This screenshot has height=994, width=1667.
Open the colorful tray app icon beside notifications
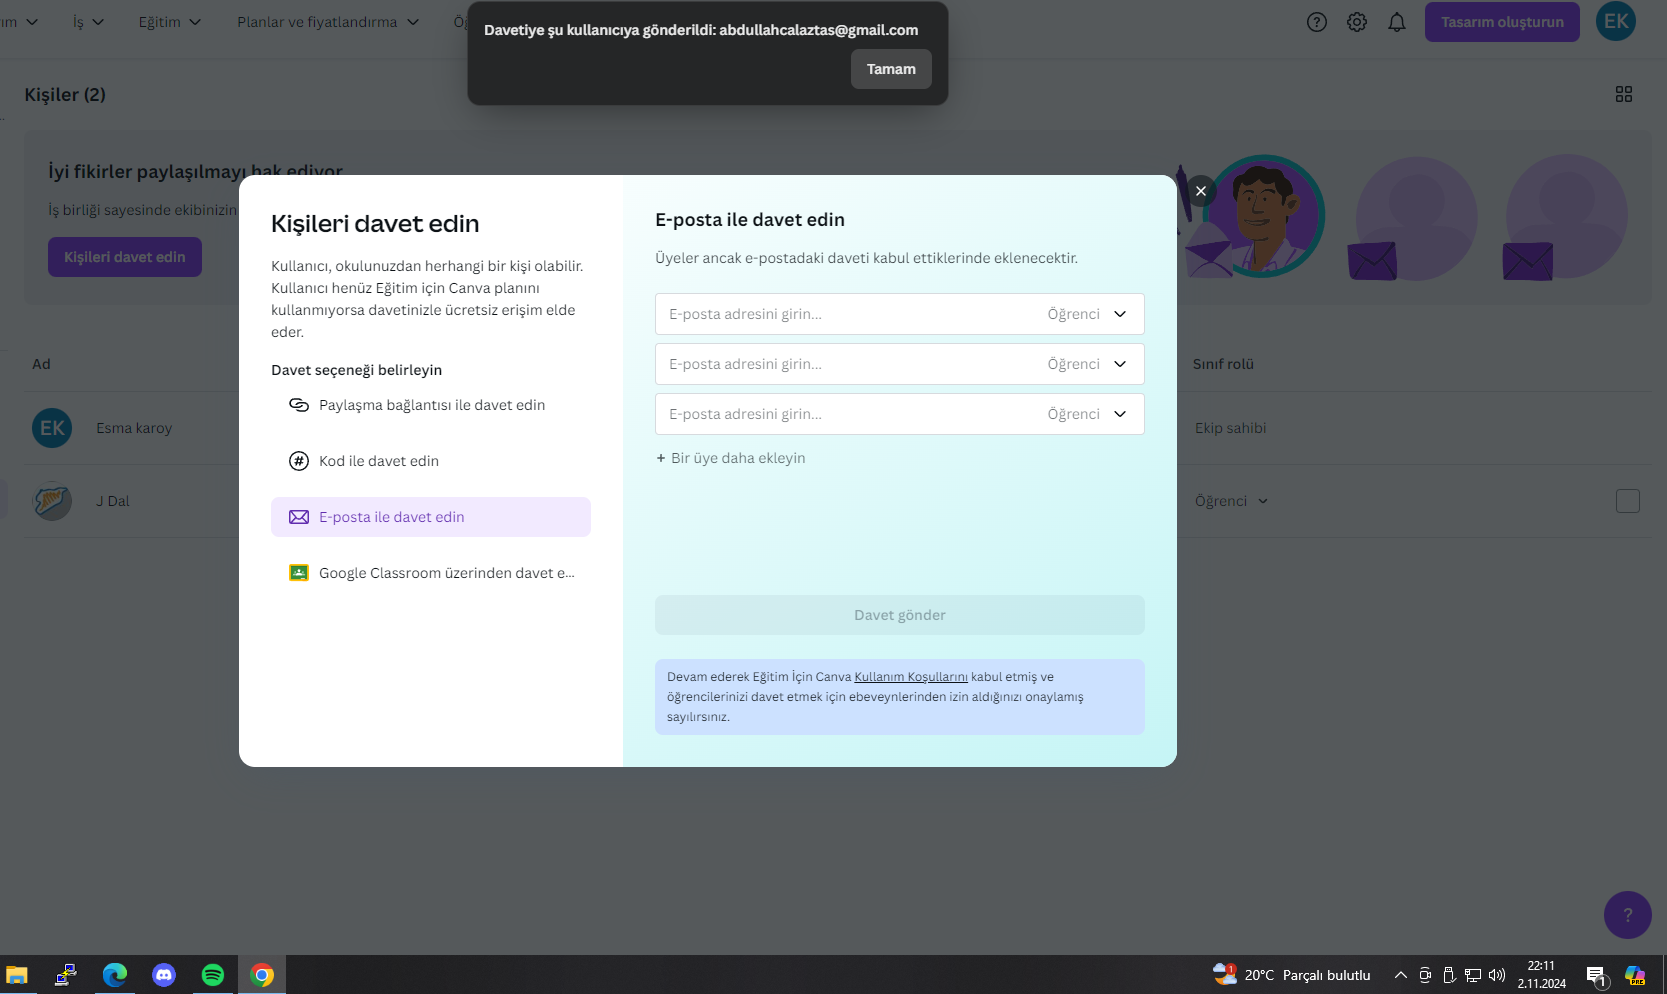[1636, 975]
